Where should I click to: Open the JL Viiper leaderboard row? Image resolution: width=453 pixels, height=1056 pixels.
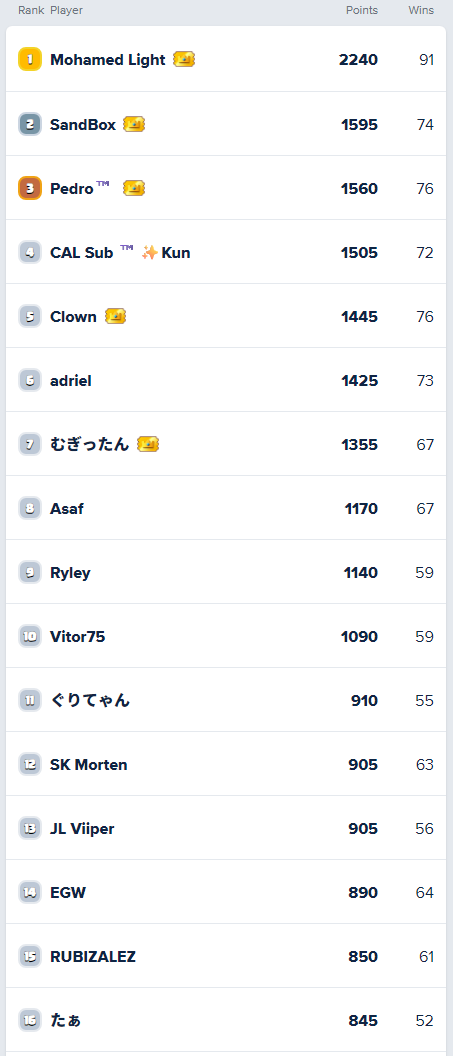coord(226,828)
